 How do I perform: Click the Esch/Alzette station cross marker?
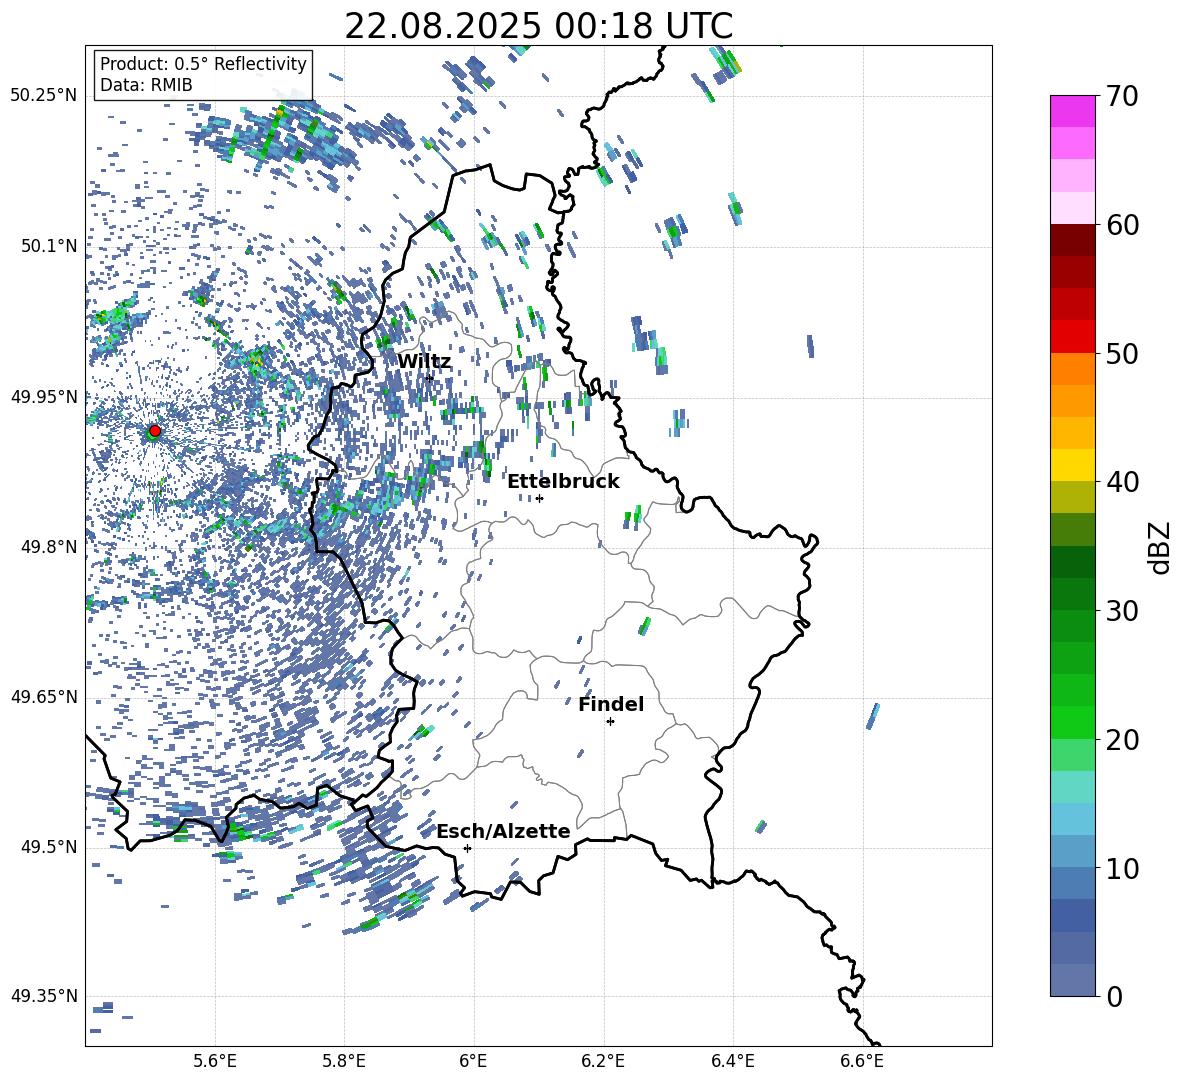point(467,848)
